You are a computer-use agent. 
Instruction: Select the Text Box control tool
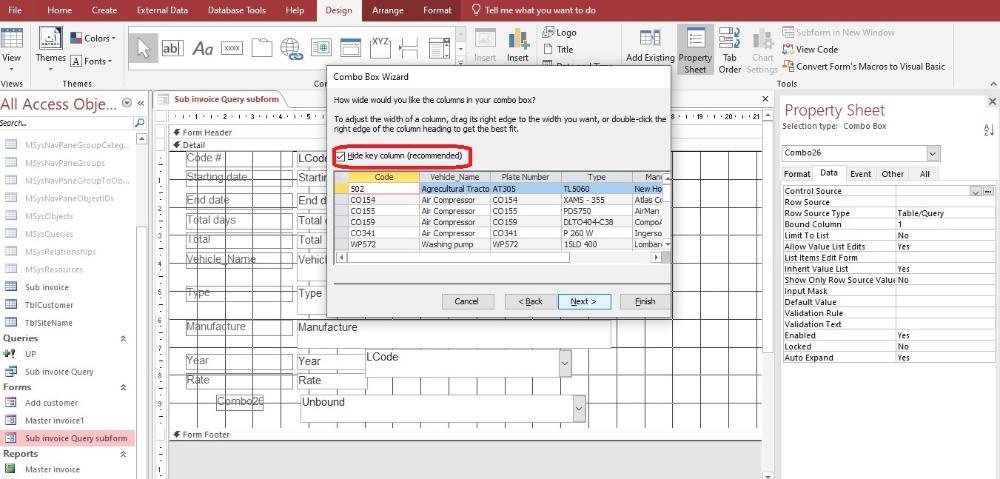pos(172,48)
